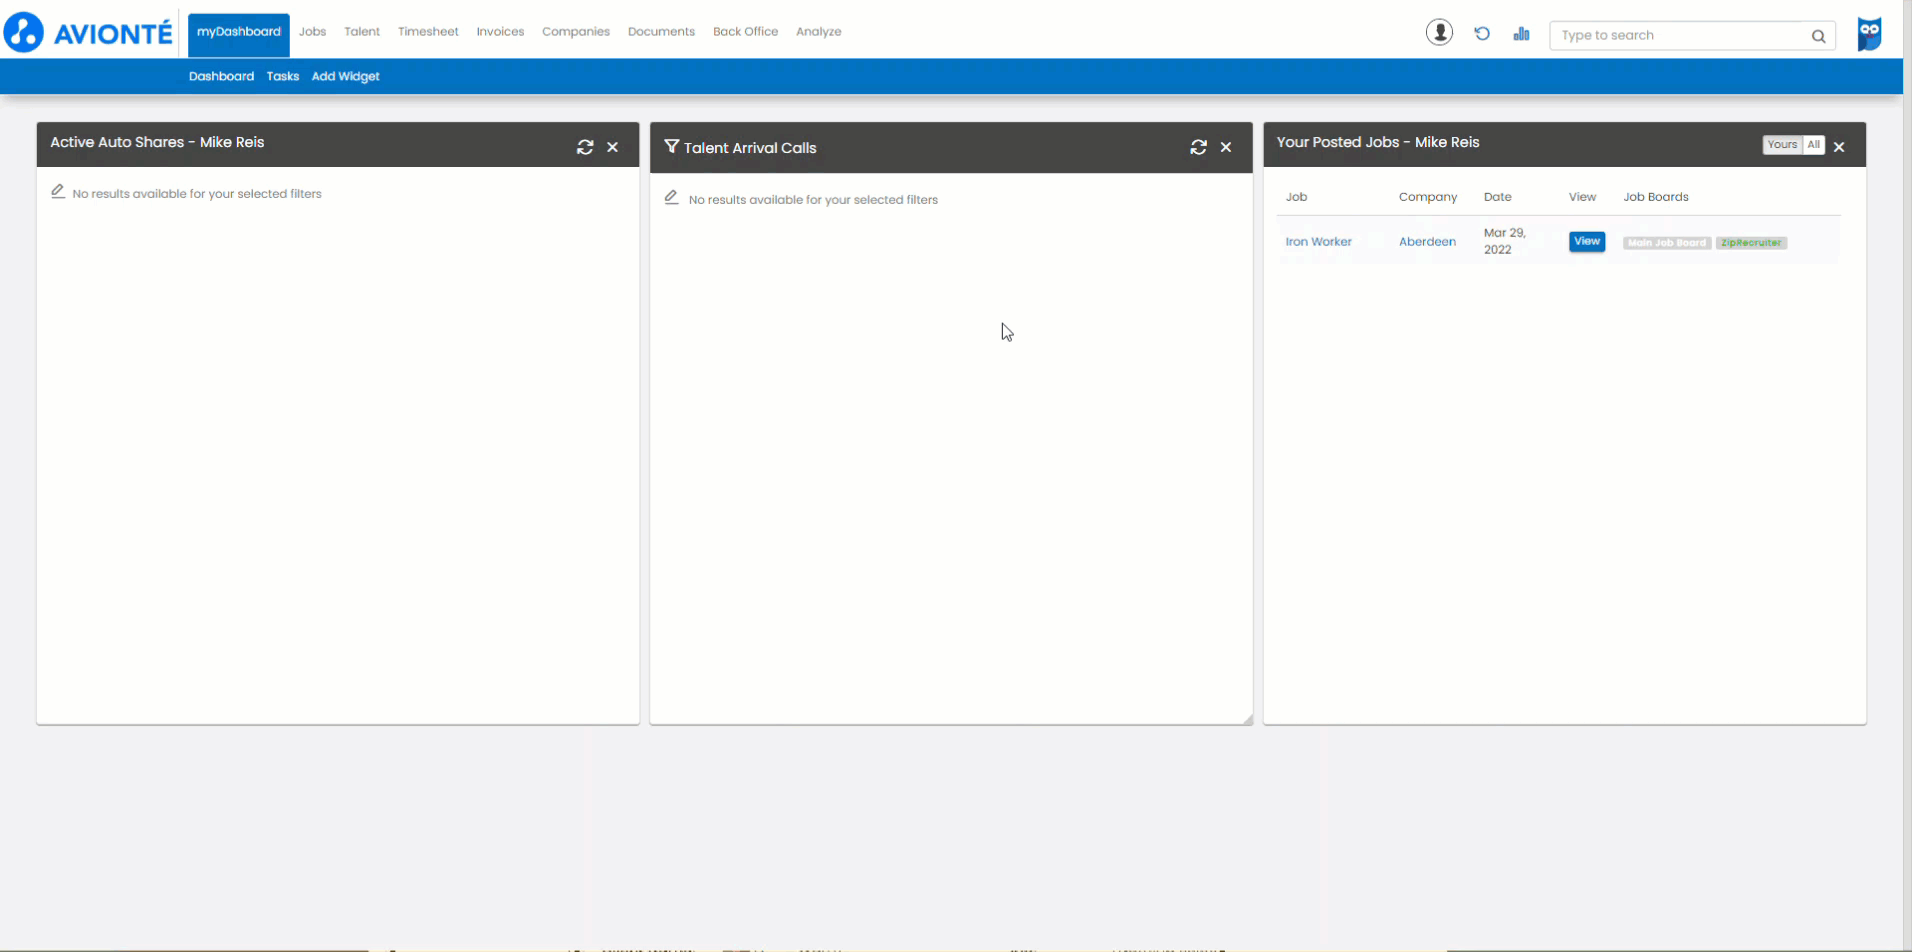The width and height of the screenshot is (1912, 952).
Task: Switch to the myDashboard tab
Action: click(238, 31)
